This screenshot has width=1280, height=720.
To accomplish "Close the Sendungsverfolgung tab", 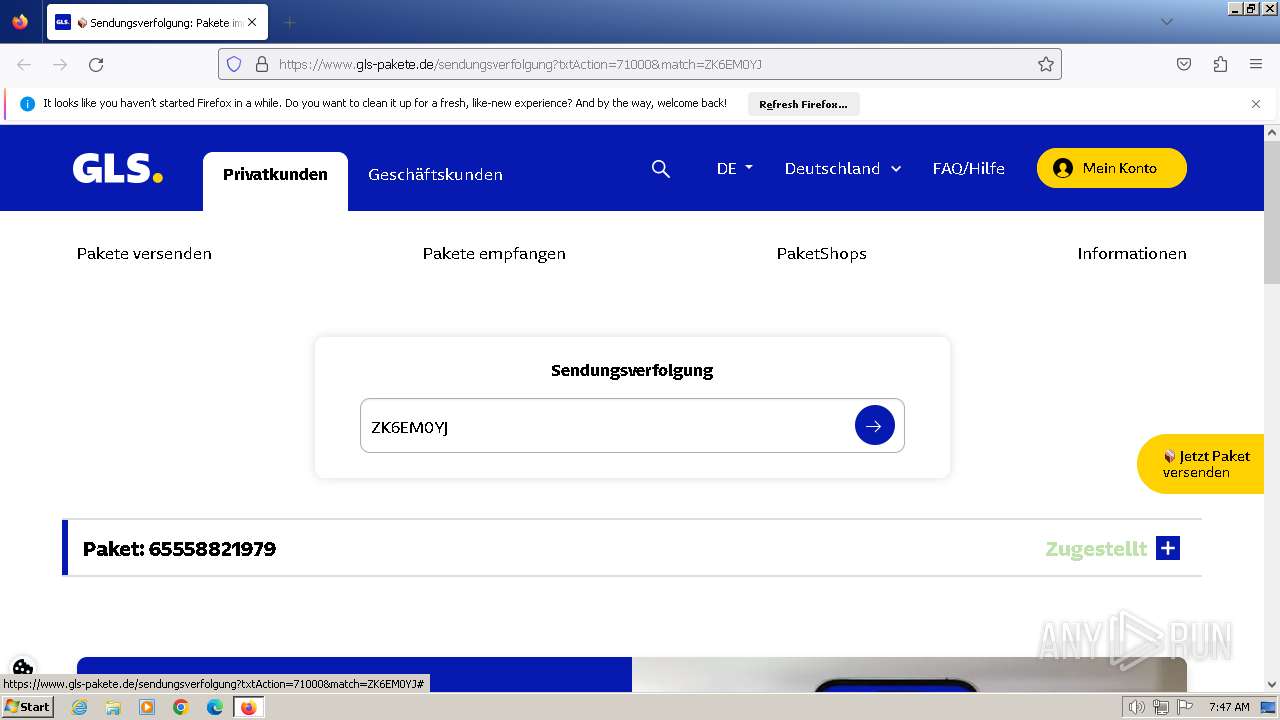I will click(x=252, y=22).
